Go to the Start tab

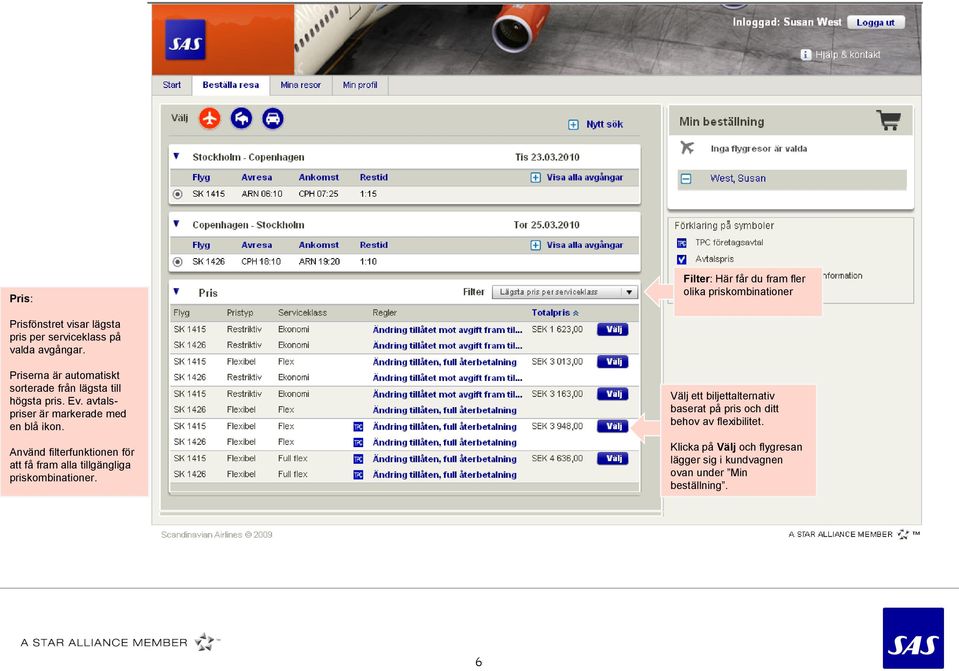pyautogui.click(x=172, y=85)
